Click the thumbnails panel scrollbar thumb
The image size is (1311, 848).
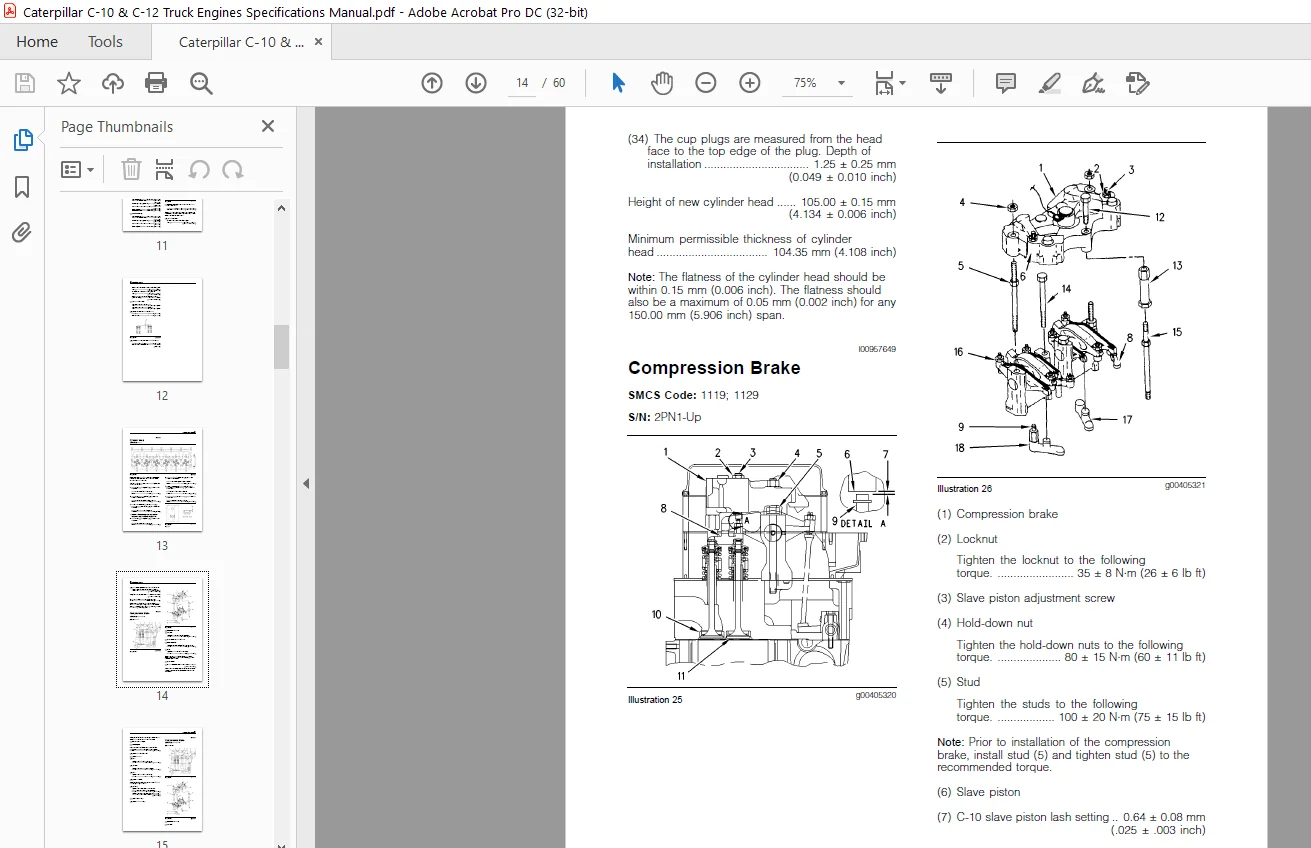[282, 346]
